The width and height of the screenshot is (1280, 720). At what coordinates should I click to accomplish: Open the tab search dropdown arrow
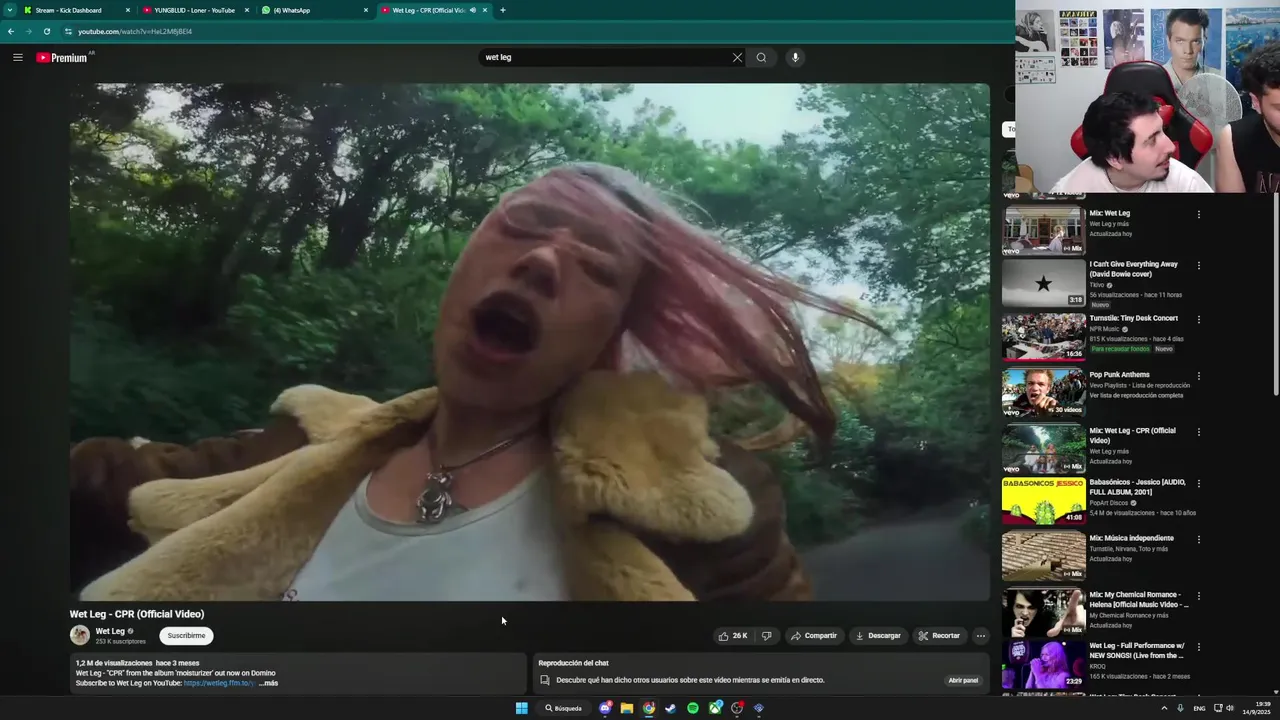pos(10,10)
